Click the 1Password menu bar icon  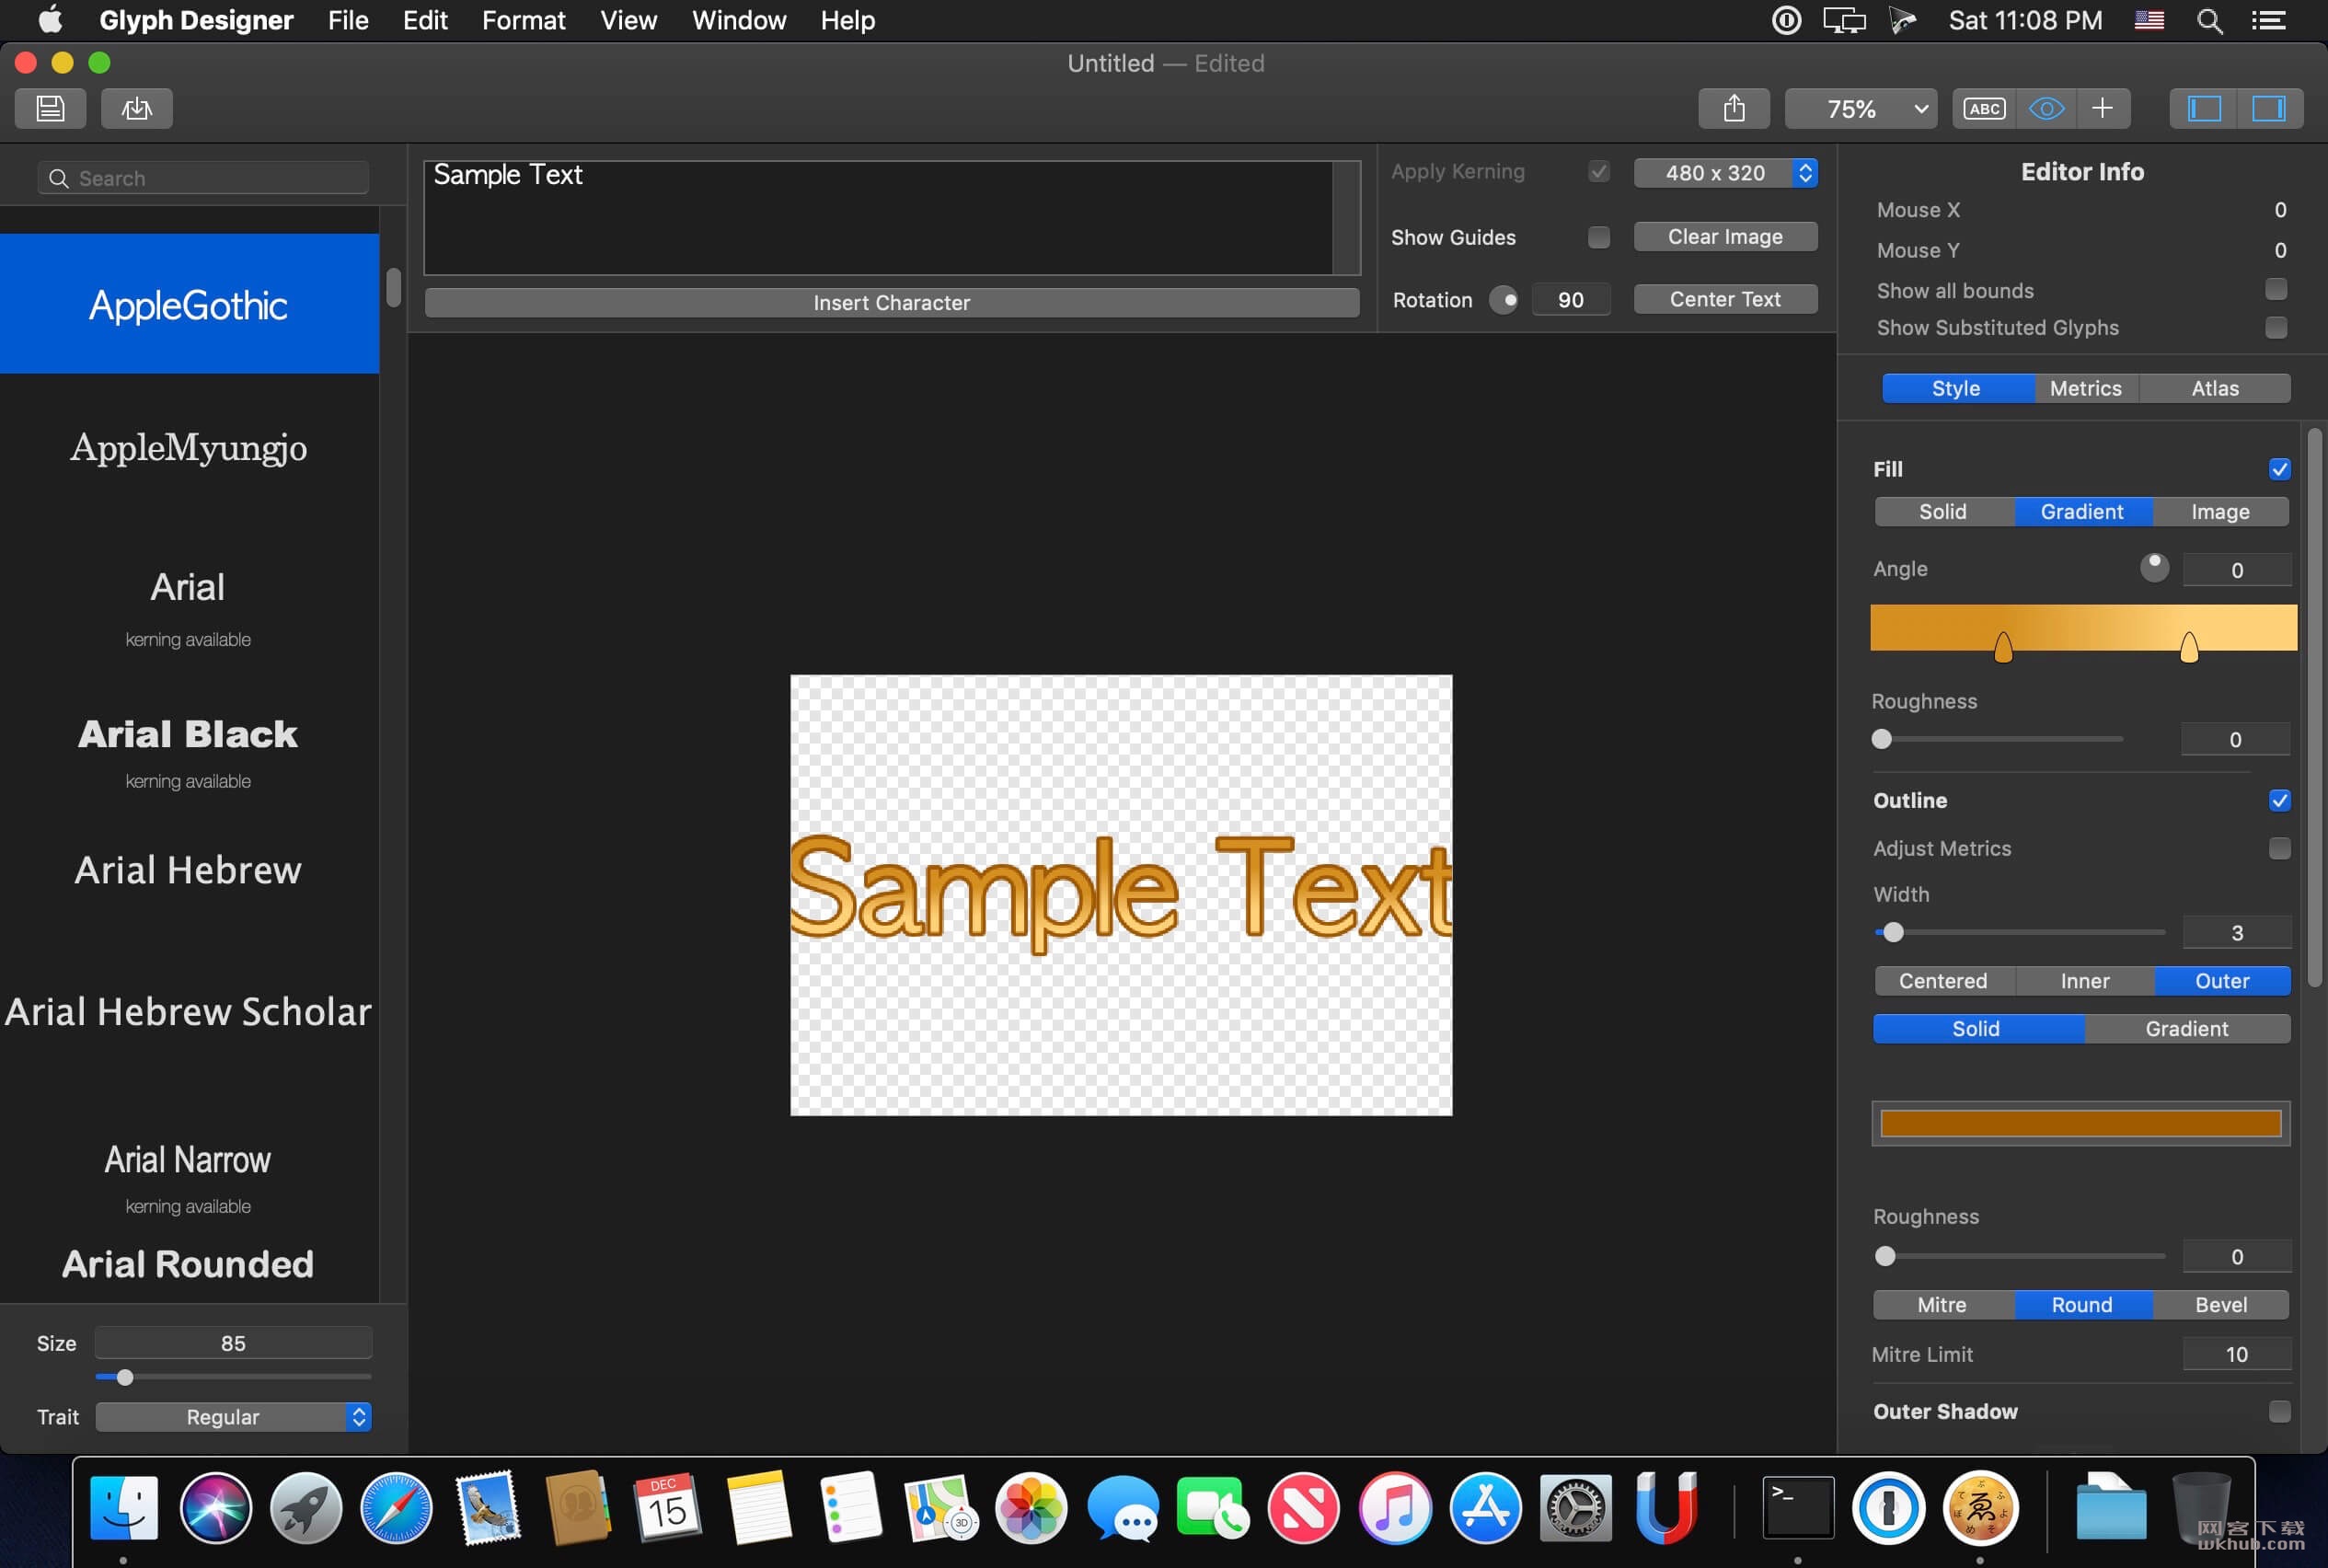[1786, 21]
